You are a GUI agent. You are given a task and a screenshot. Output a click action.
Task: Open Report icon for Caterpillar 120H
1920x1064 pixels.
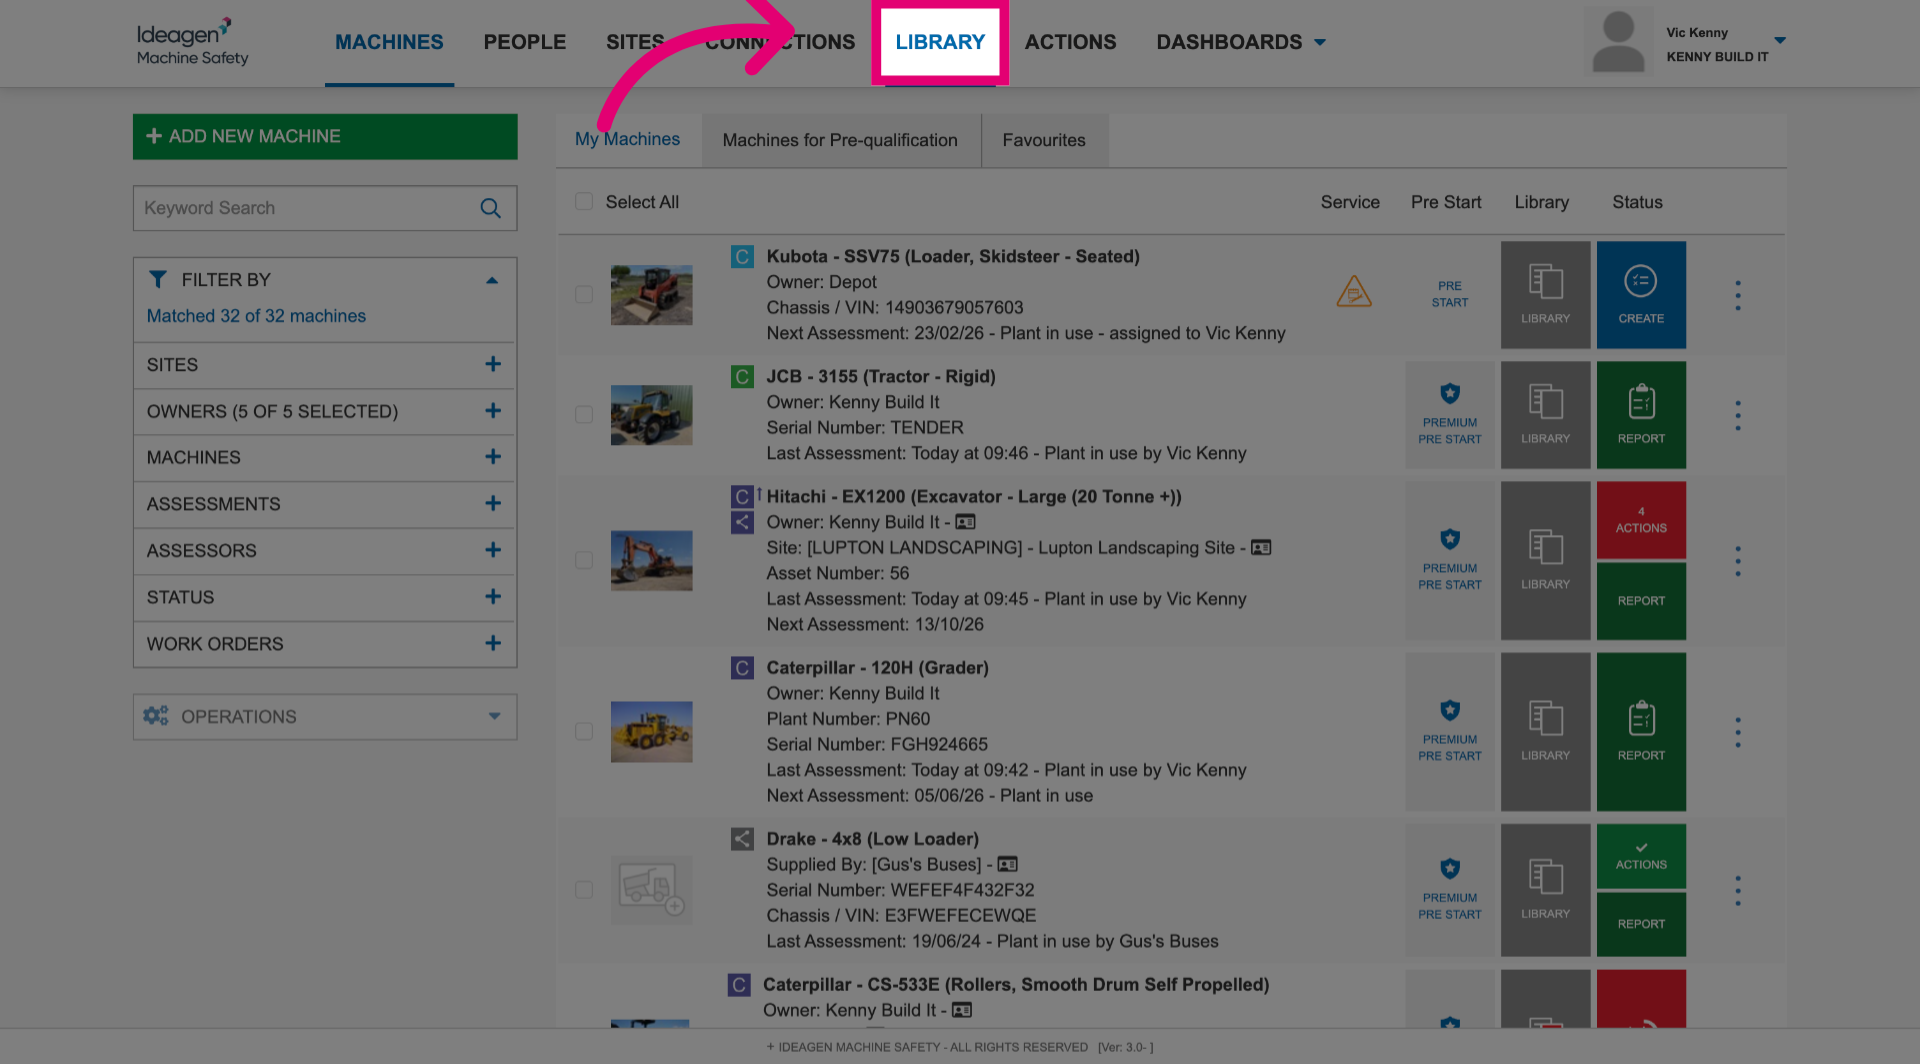tap(1641, 731)
